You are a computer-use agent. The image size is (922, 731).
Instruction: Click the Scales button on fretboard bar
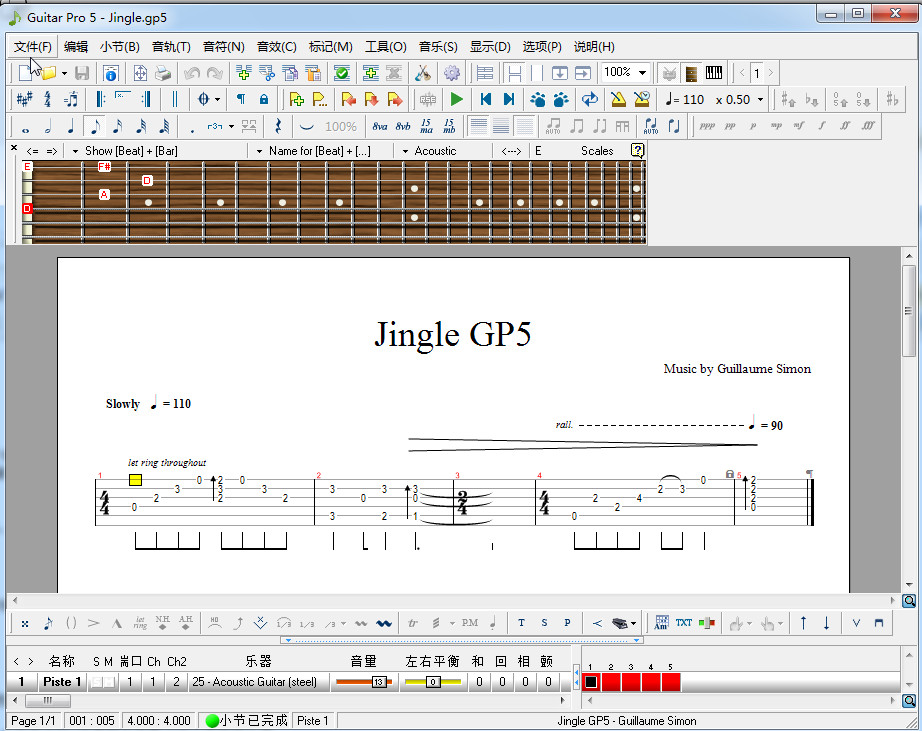(597, 151)
